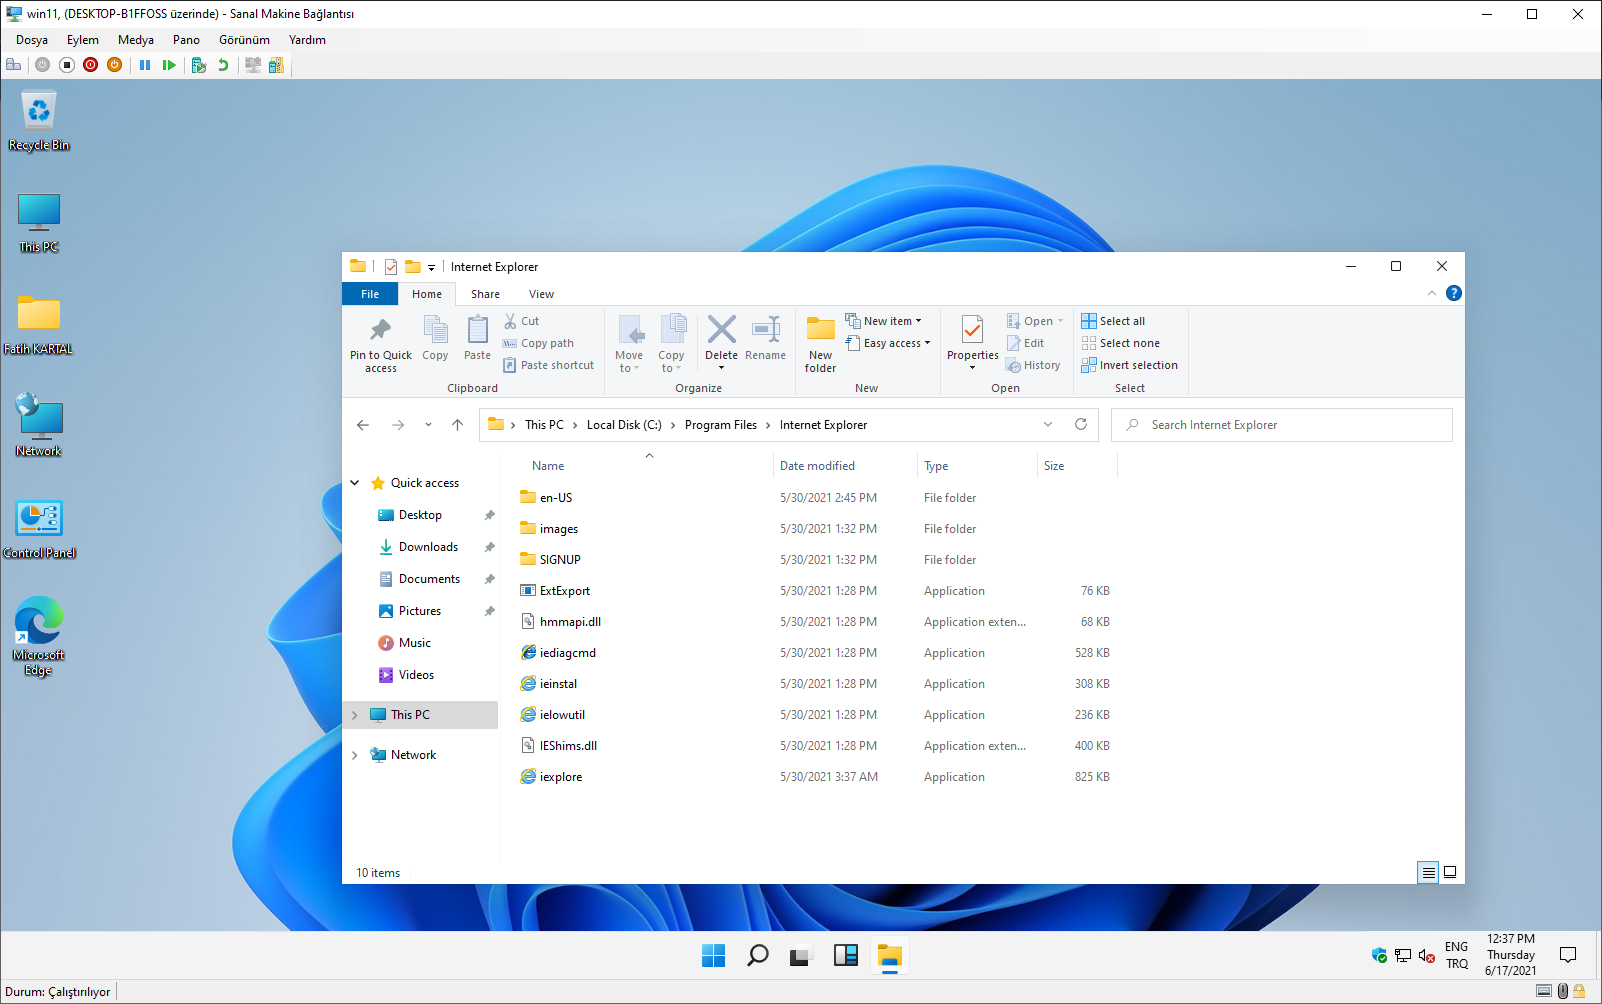Open the Customize Quick Access Toolbar dropdown
The image size is (1602, 1004).
click(x=431, y=267)
